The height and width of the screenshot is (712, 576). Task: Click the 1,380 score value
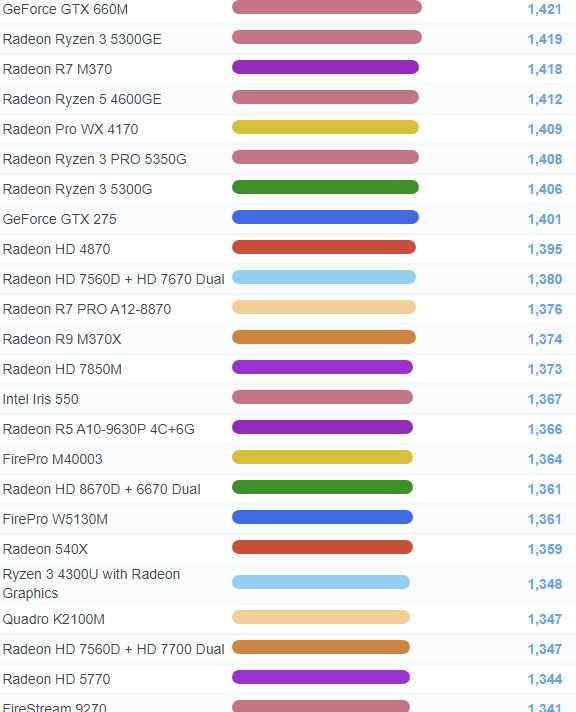click(x=545, y=279)
